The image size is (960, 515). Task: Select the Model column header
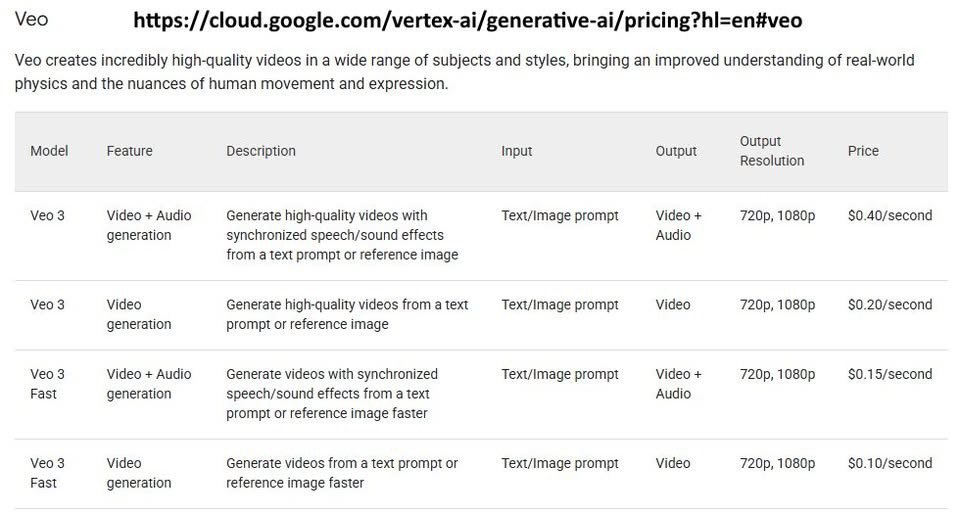(49, 151)
